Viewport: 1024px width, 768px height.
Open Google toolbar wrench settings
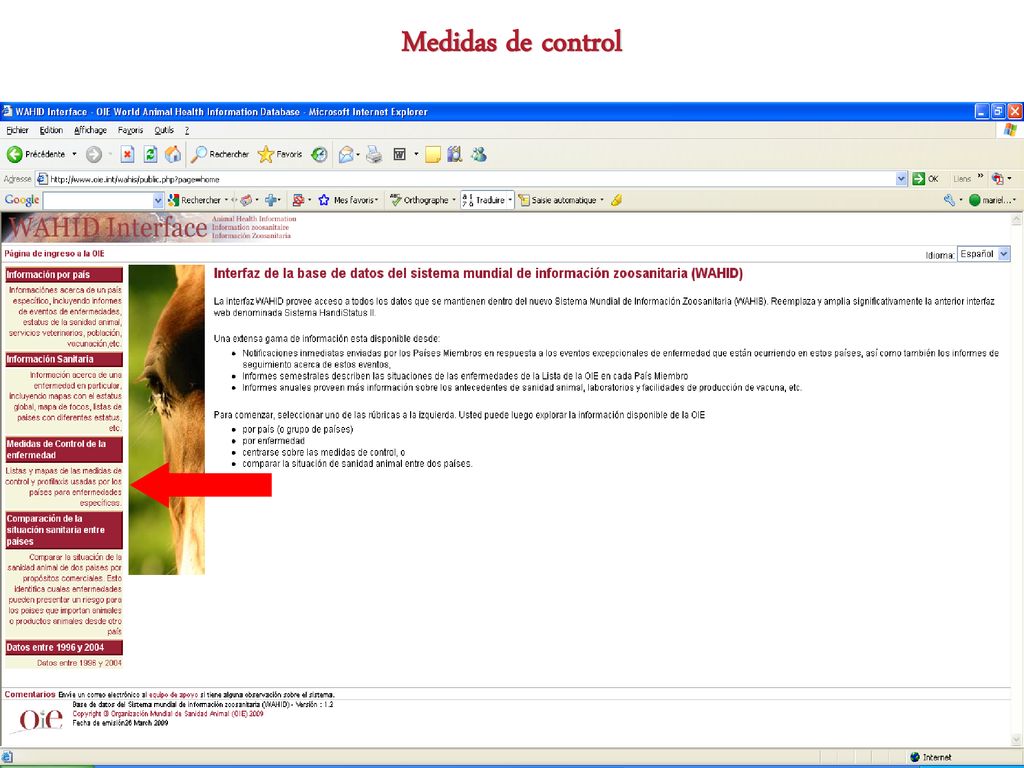[x=950, y=200]
